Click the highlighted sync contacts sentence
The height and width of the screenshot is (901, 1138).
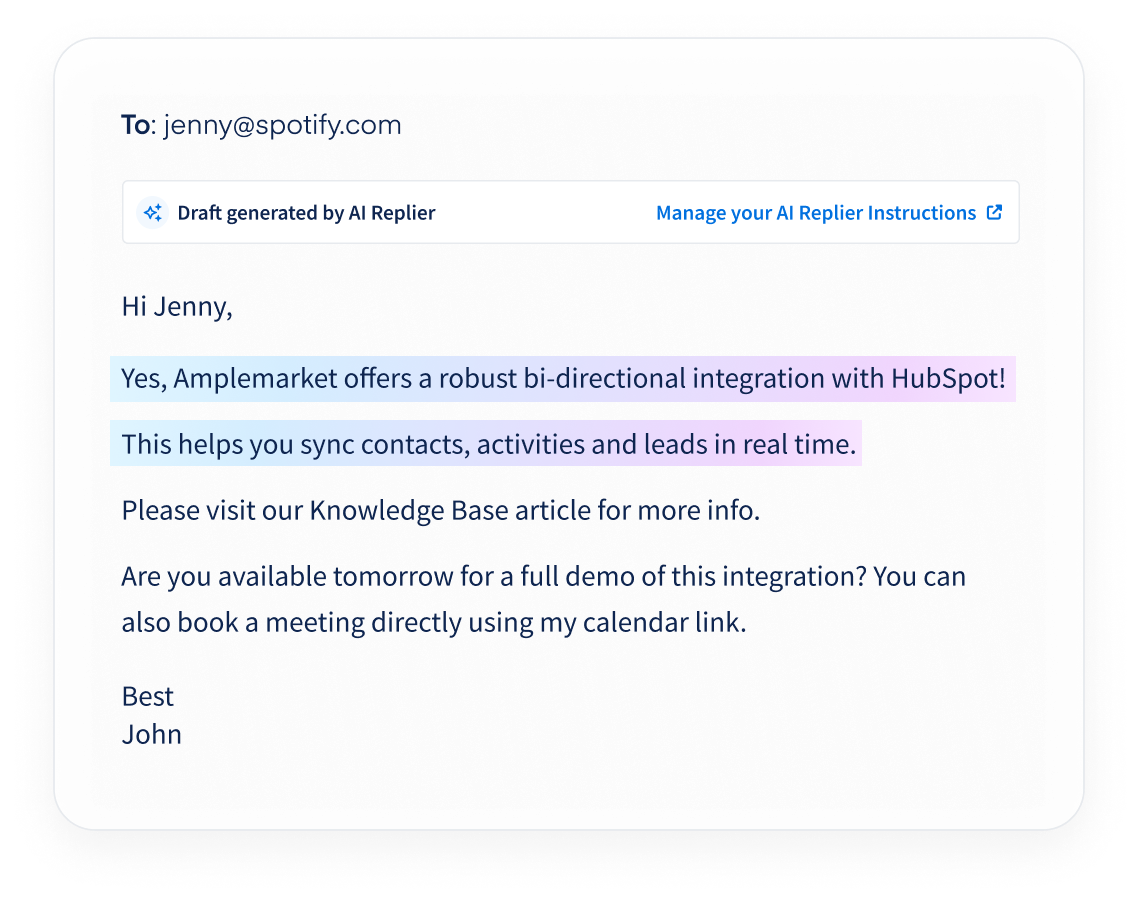[x=488, y=444]
